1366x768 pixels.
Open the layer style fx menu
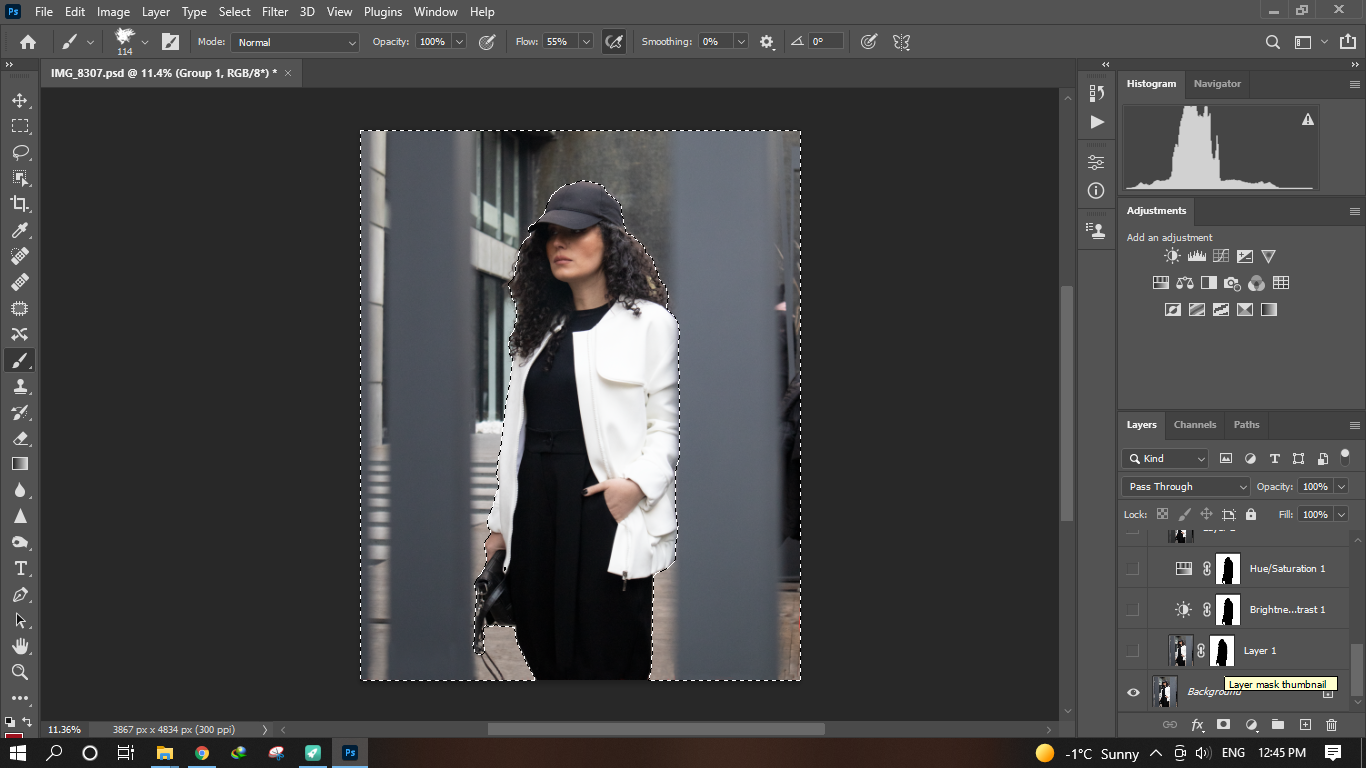point(1196,724)
